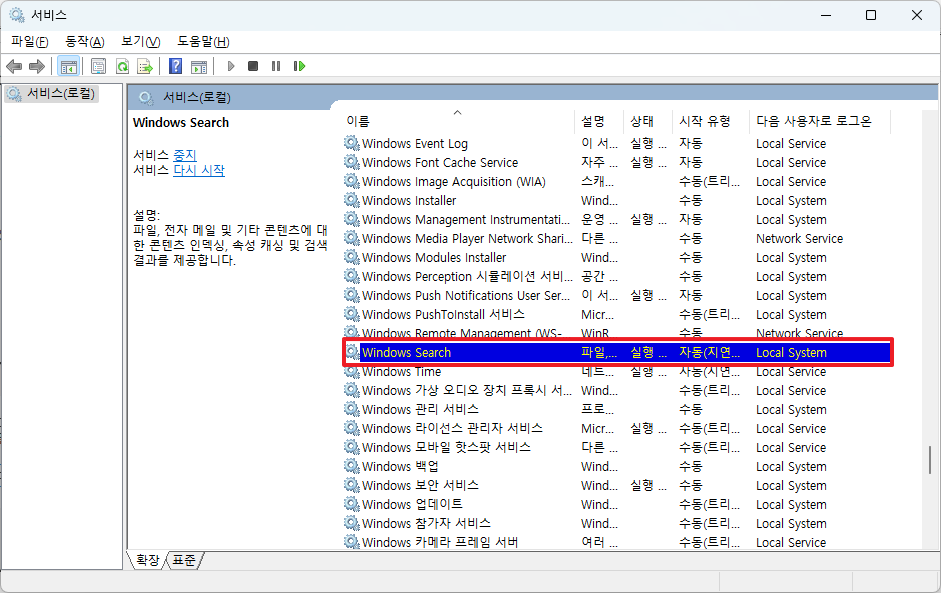Select Windows 참가자 서비스 name
This screenshot has height=593, width=941.
pos(426,523)
